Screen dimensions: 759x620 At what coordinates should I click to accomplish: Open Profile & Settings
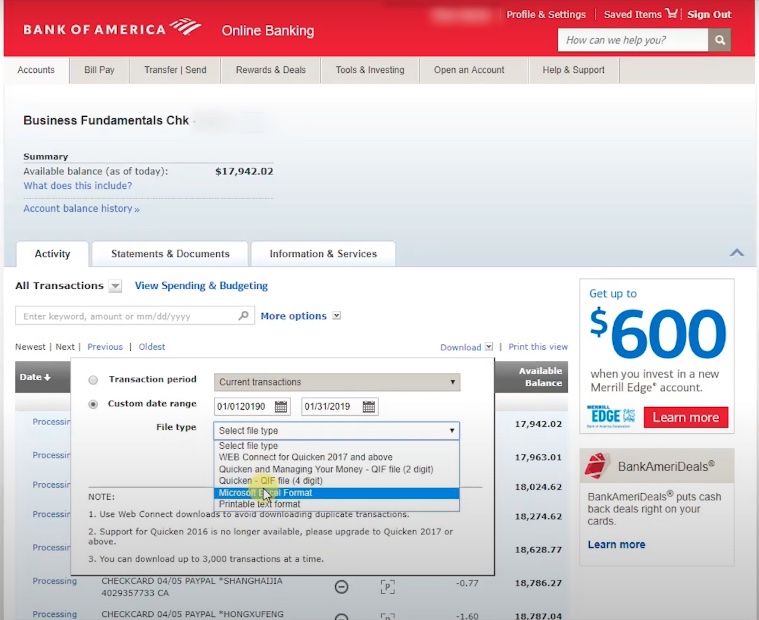coord(546,15)
